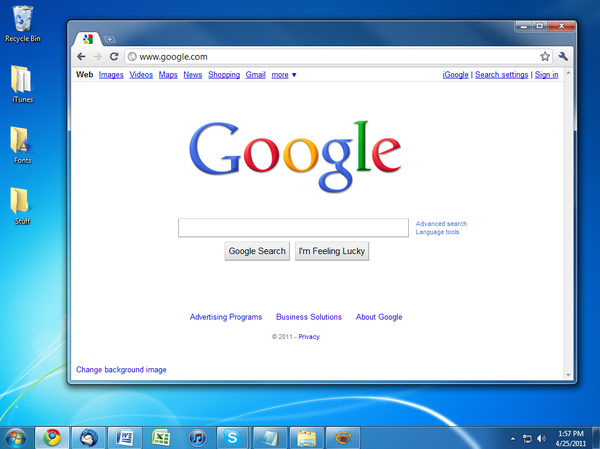Click the Show desktop strip at taskbar end

click(x=596, y=438)
